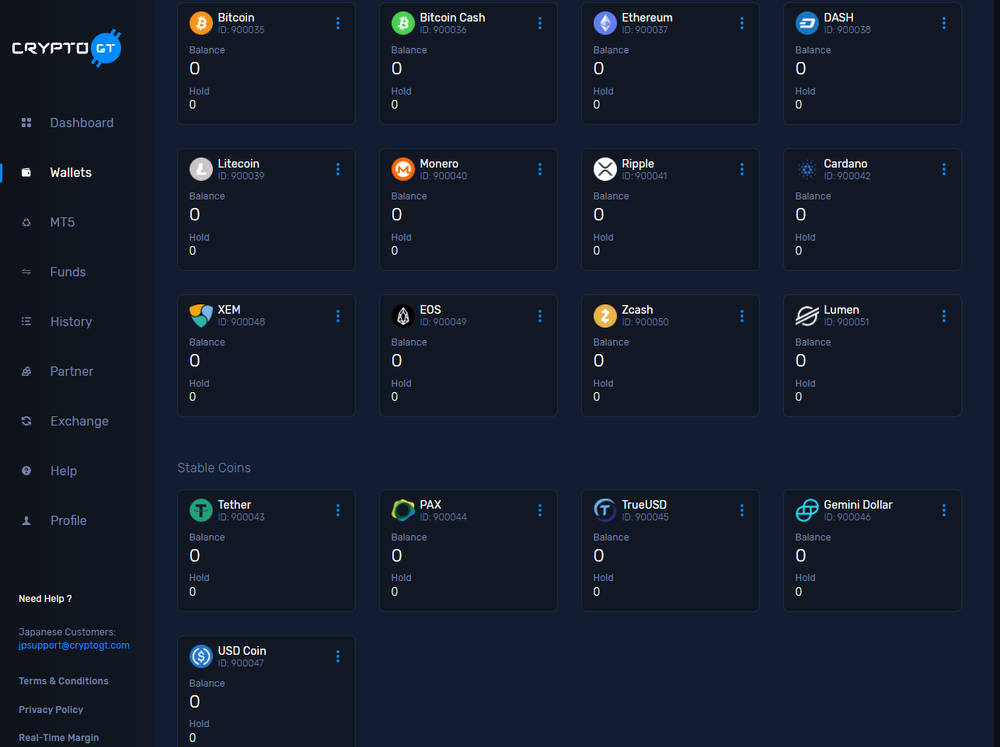The image size is (1000, 747).
Task: Click the Bitcoin coin icon
Action: coord(201,23)
